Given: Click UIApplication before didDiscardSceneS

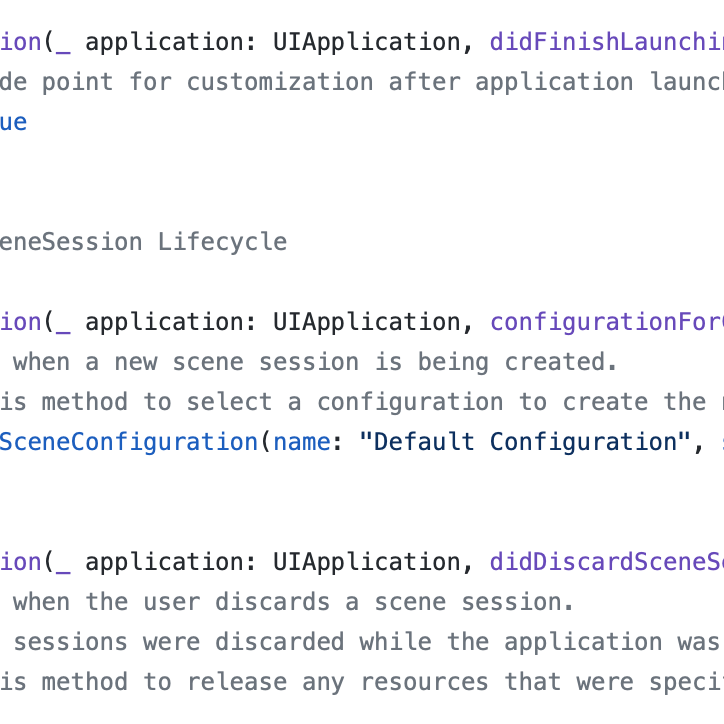Looking at the screenshot, I should [367, 562].
